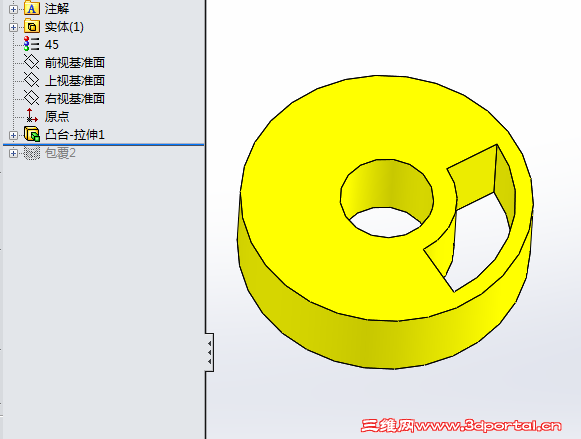This screenshot has height=439, width=581.
Task: Click the 上视基准面 plane icon
Action: (x=31, y=80)
